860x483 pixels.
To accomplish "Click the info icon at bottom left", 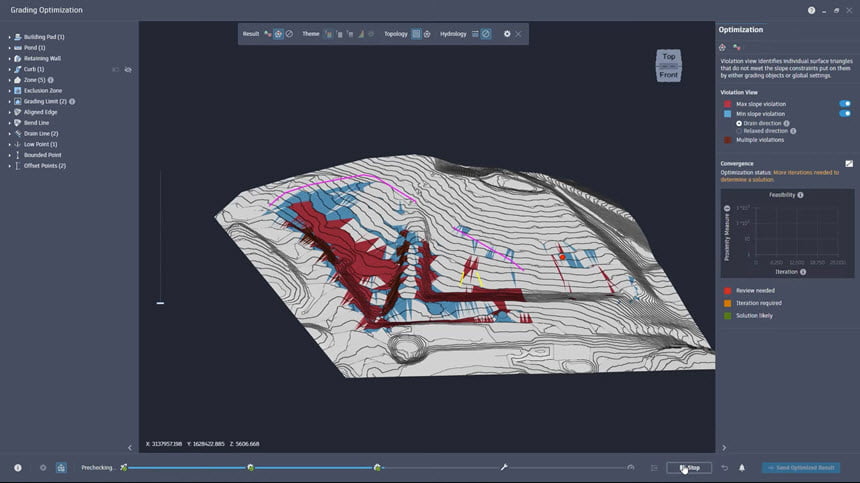I will (x=18, y=468).
